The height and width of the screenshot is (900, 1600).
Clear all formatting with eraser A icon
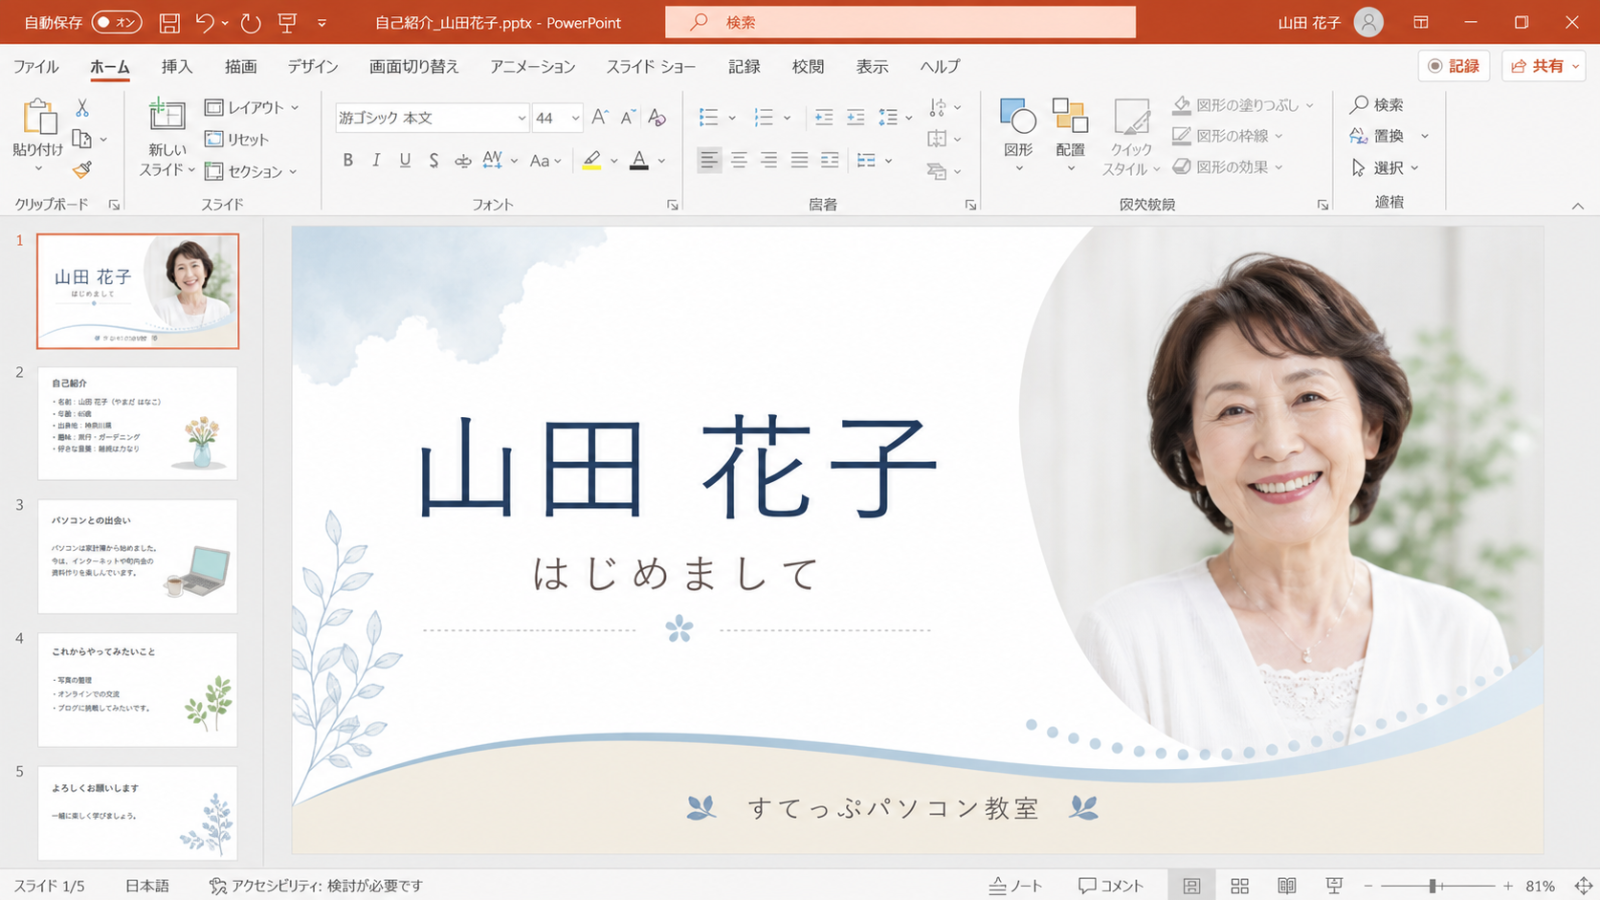tap(657, 117)
